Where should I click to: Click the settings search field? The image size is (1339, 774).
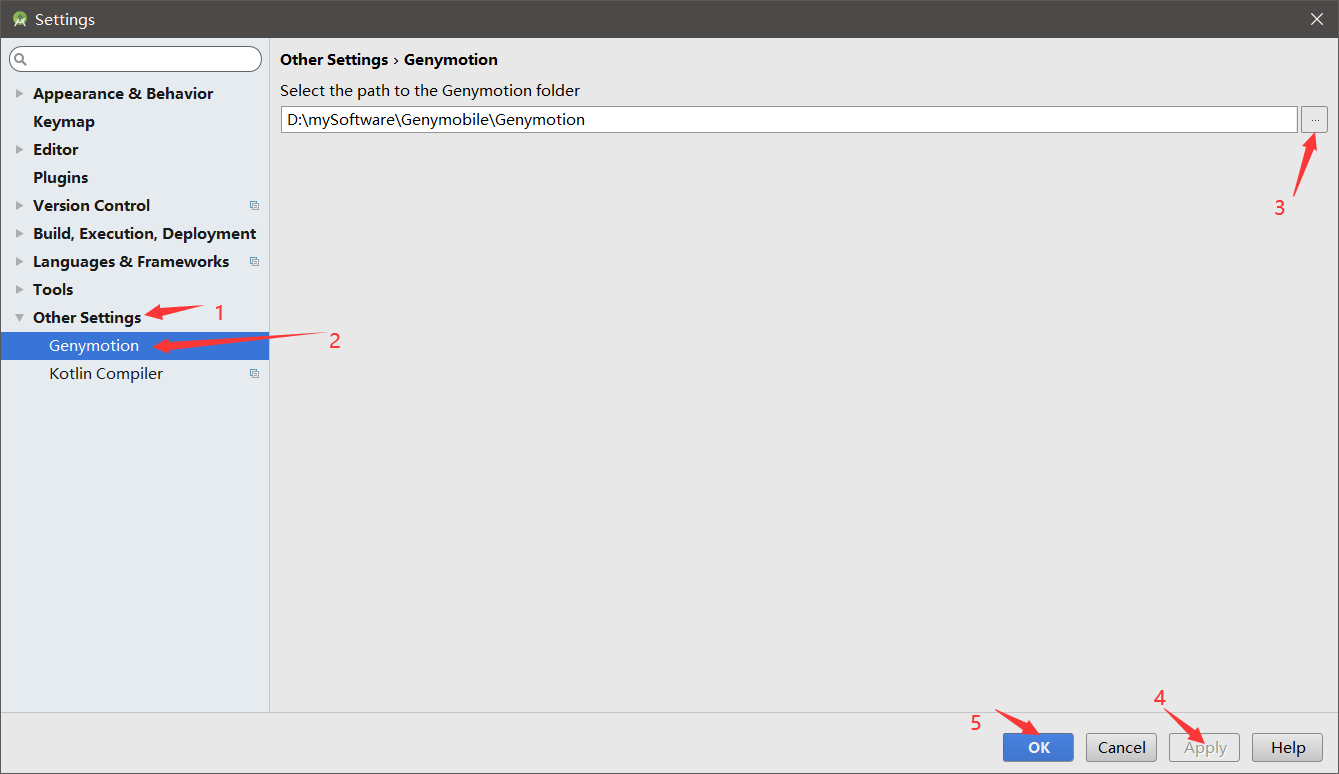tap(135, 59)
